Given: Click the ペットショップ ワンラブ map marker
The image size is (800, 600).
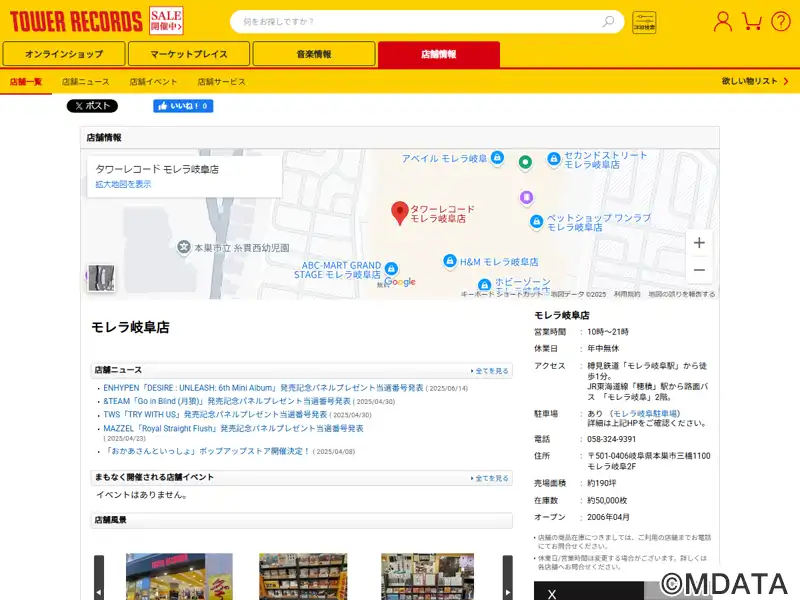Looking at the screenshot, I should (x=536, y=222).
